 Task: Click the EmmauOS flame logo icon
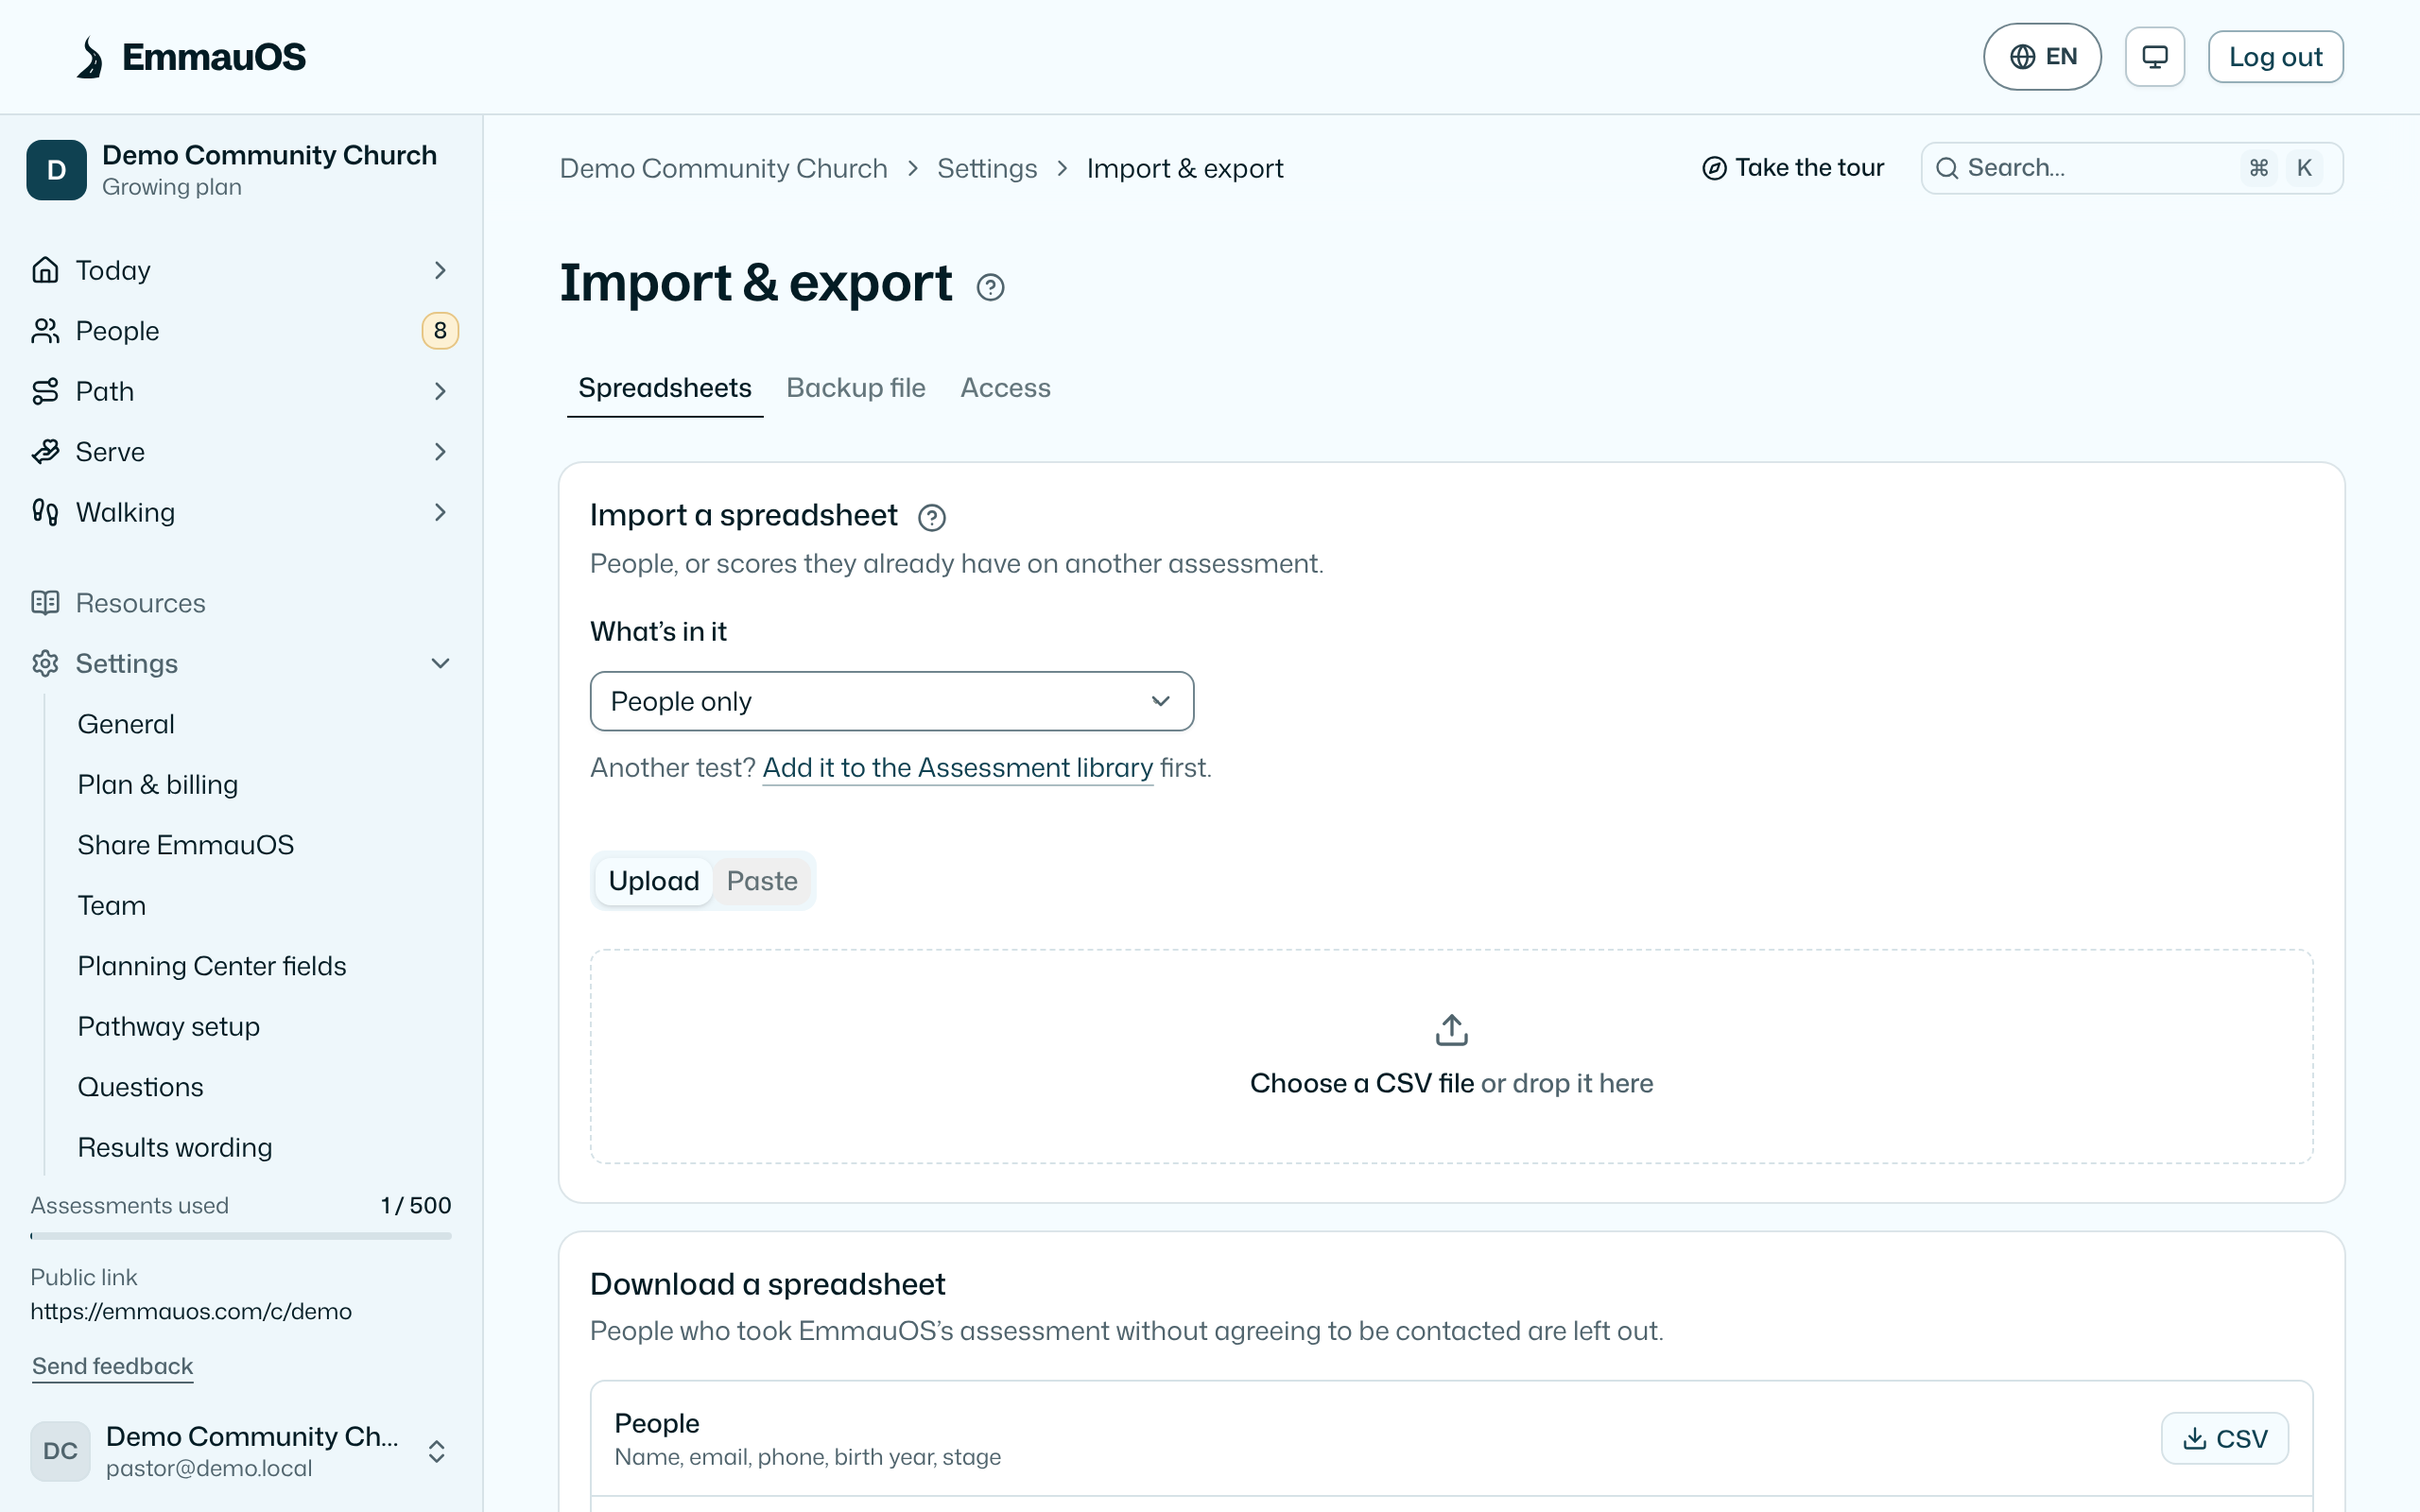point(90,57)
